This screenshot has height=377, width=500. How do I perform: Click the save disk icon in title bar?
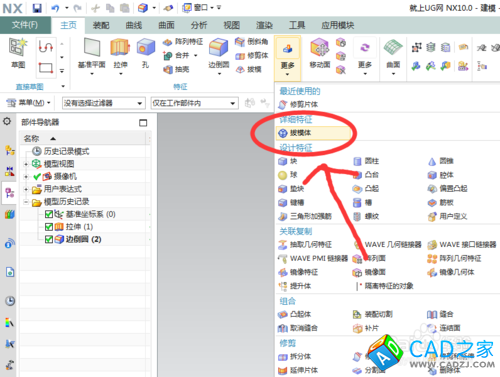37,8
